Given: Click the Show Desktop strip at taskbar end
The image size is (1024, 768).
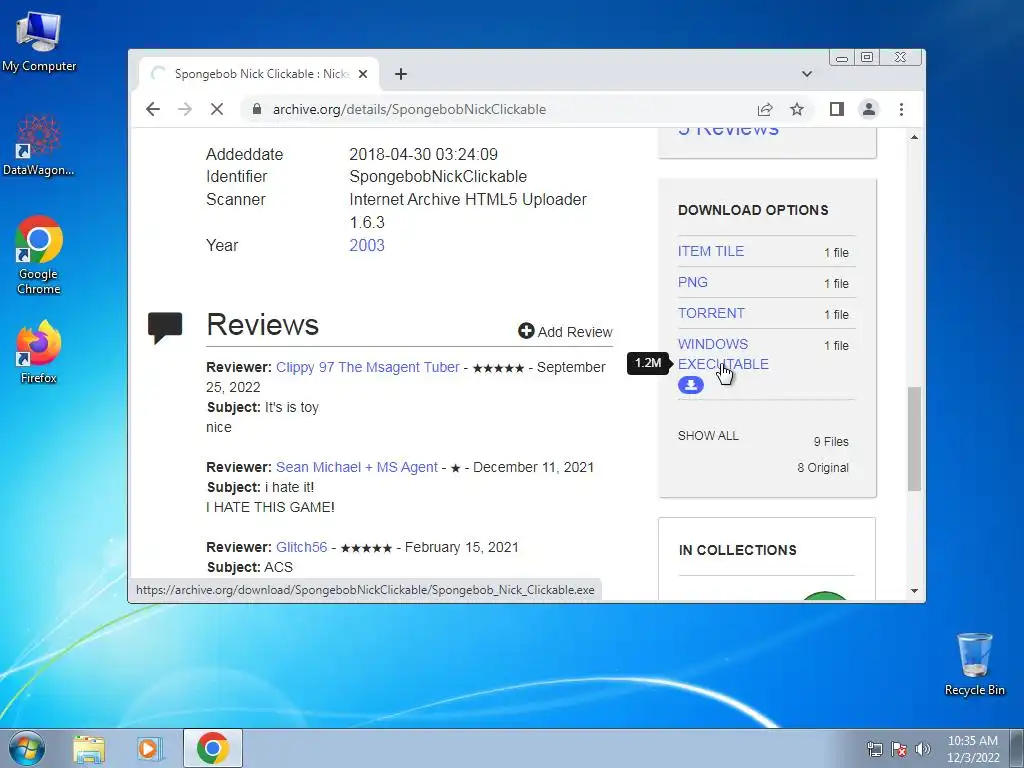Looking at the screenshot, I should click(1017, 749).
